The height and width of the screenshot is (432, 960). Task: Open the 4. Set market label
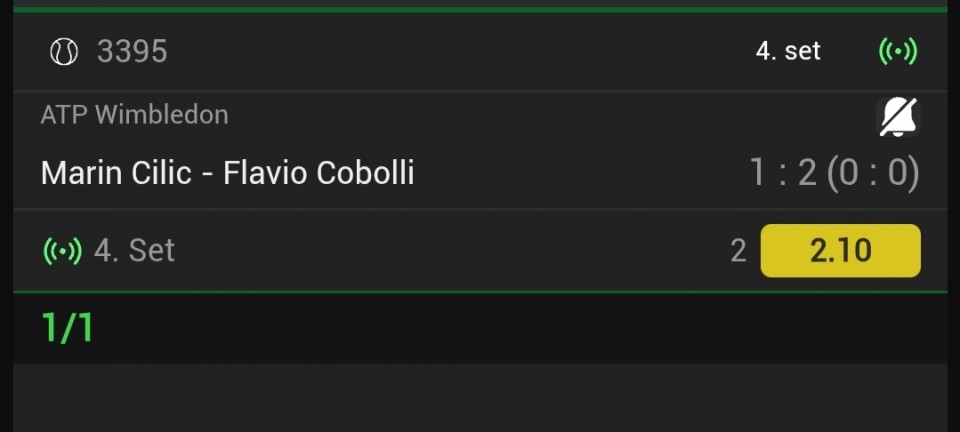134,251
